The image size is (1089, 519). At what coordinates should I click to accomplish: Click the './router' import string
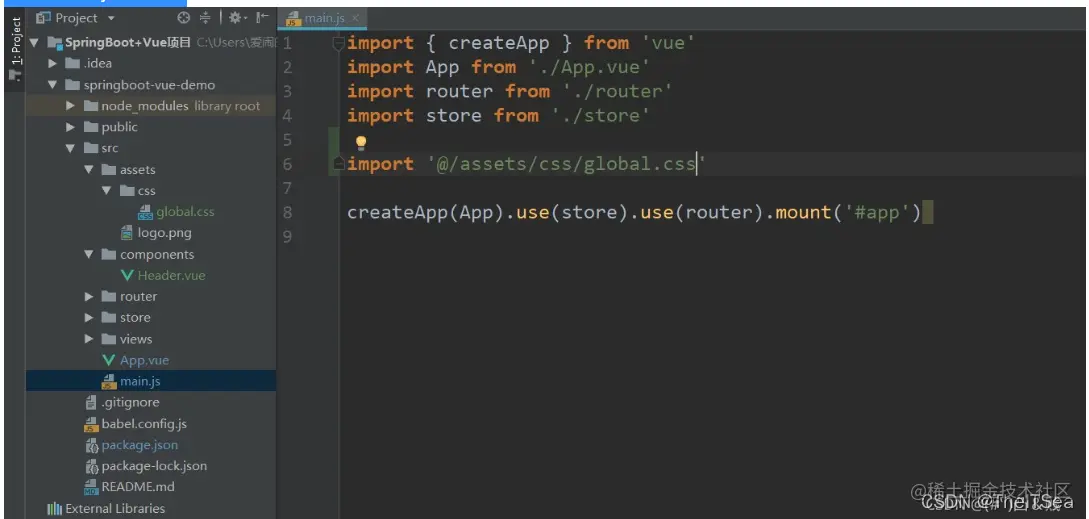pyautogui.click(x=617, y=92)
